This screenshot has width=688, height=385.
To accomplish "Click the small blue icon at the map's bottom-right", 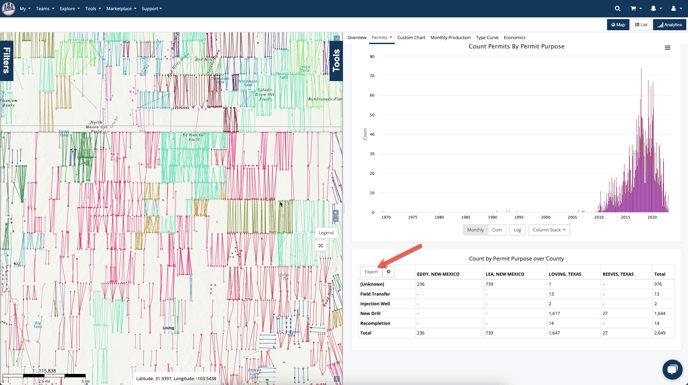I will 337,378.
